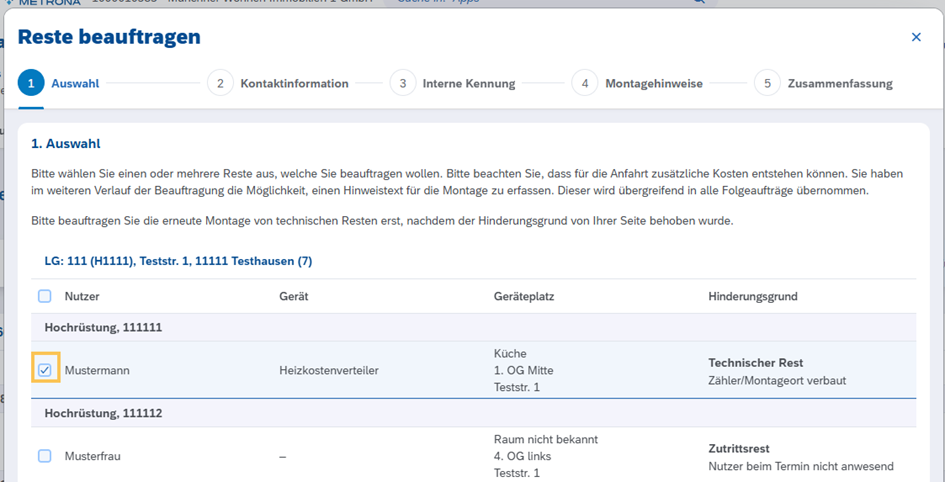This screenshot has width=945, height=482.
Task: Go to step 2 Kontaktinformation
Action: 221,84
